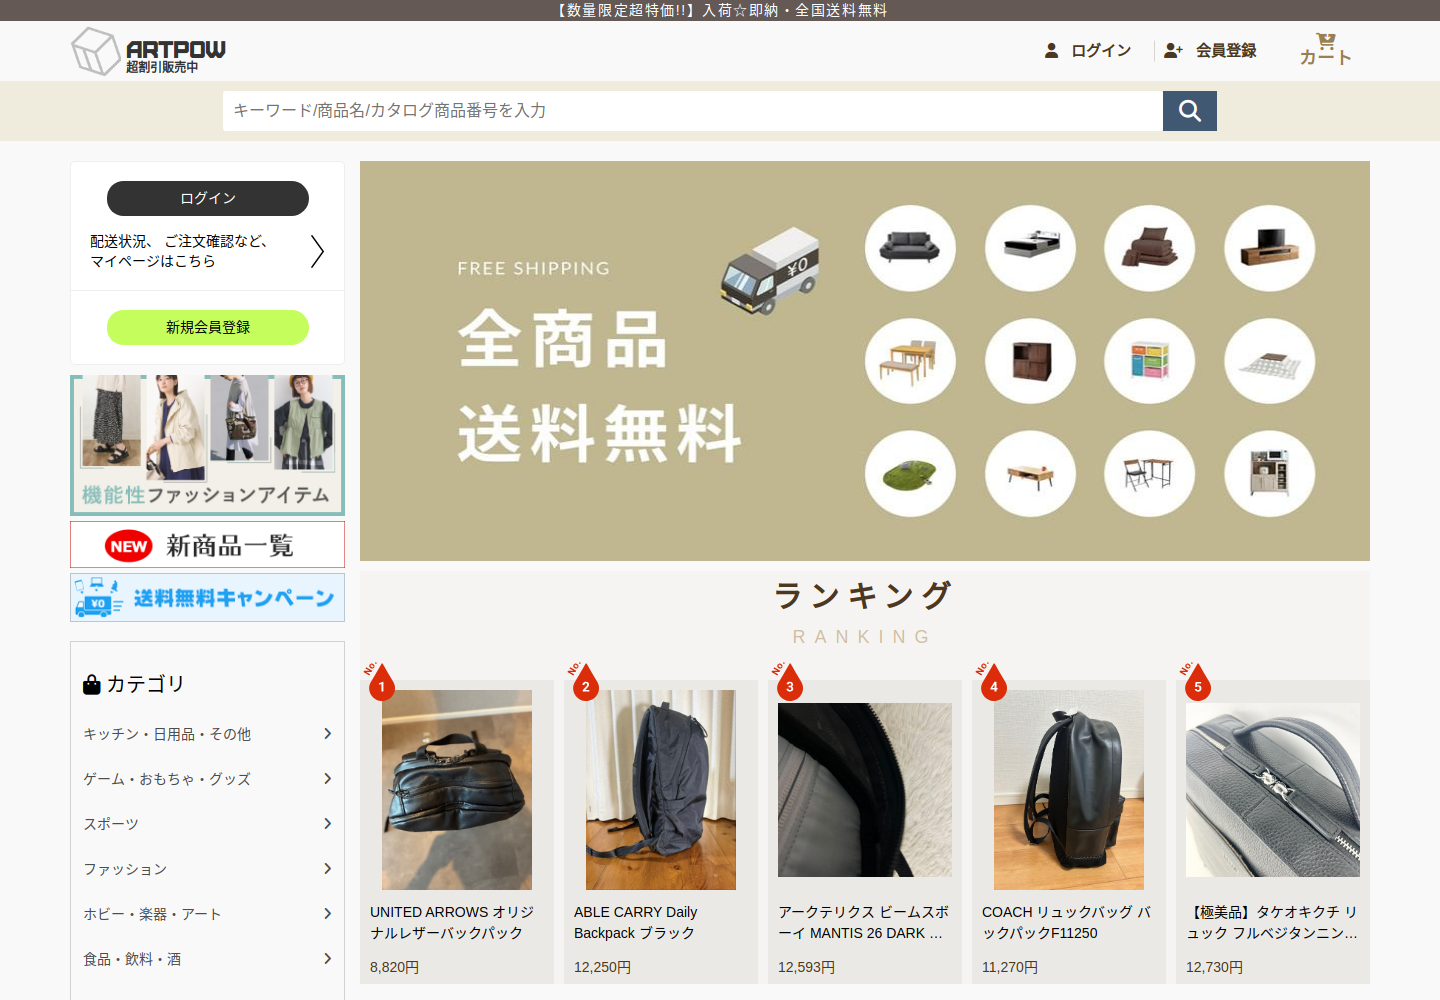
Task: Click the header login person icon
Action: 1051,50
